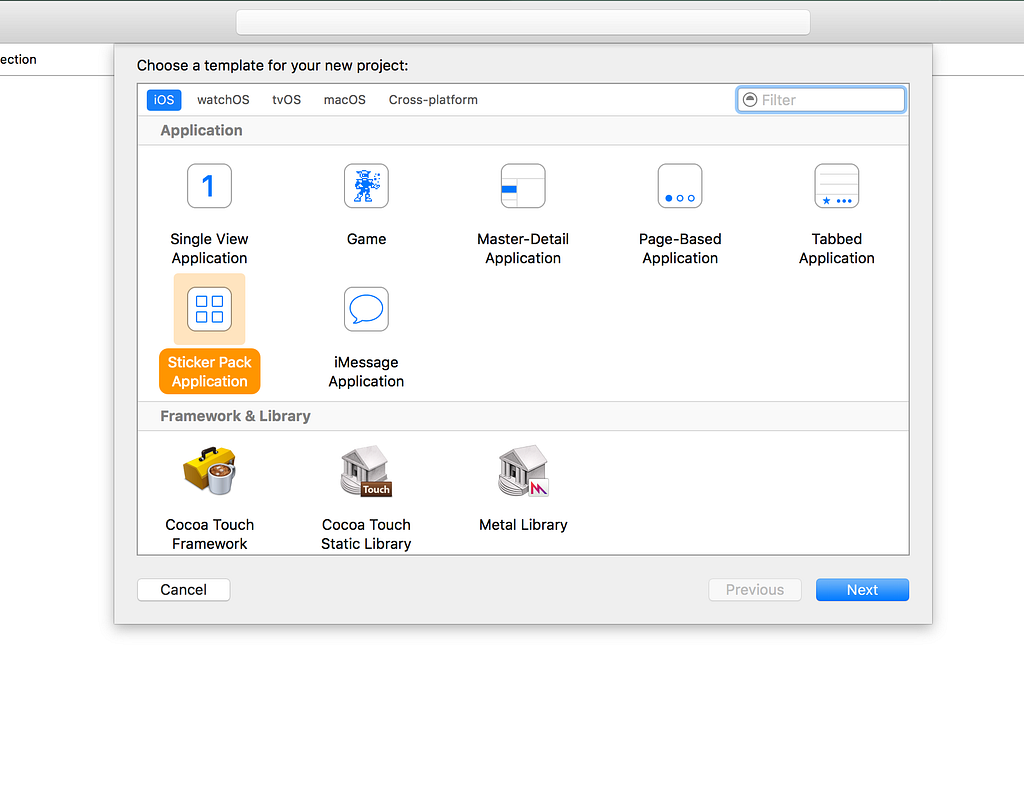The width and height of the screenshot is (1024, 793).
Task: Select the Master-Detail Application template icon
Action: coord(523,186)
